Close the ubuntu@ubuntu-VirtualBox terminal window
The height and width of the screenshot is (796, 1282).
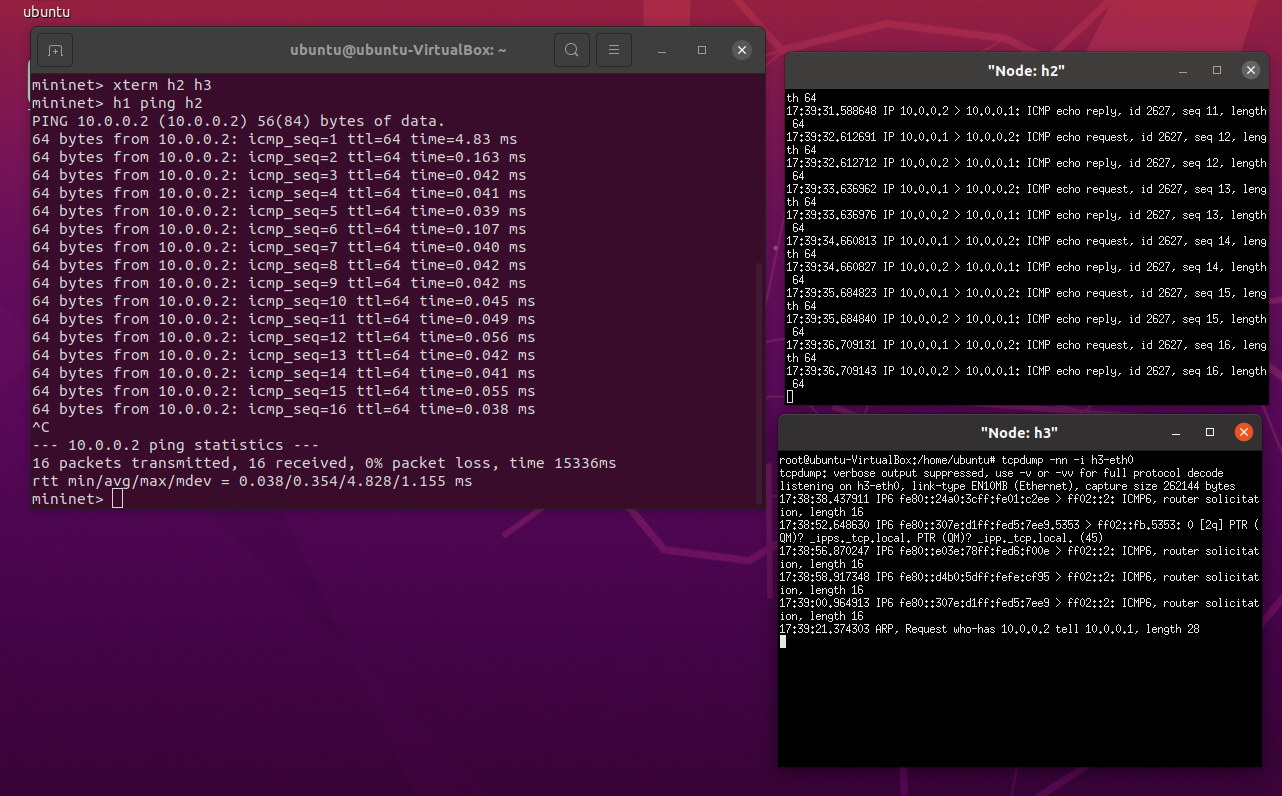pos(742,50)
